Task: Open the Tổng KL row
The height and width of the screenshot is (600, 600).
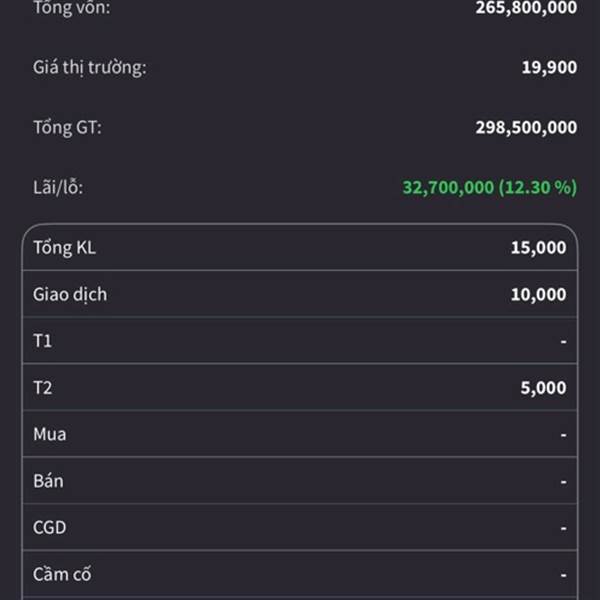Action: 300,248
